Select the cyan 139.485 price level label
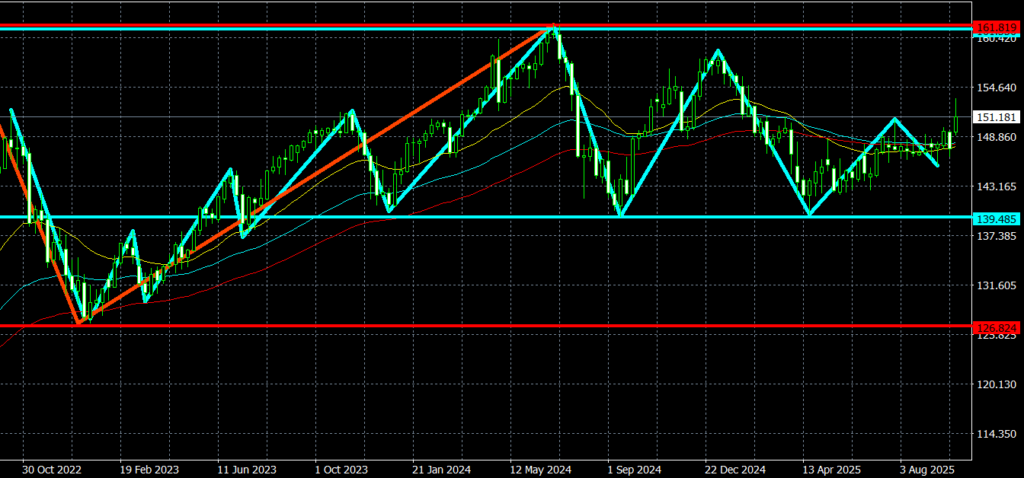Viewport: 1024px width, 478px height. click(x=997, y=217)
